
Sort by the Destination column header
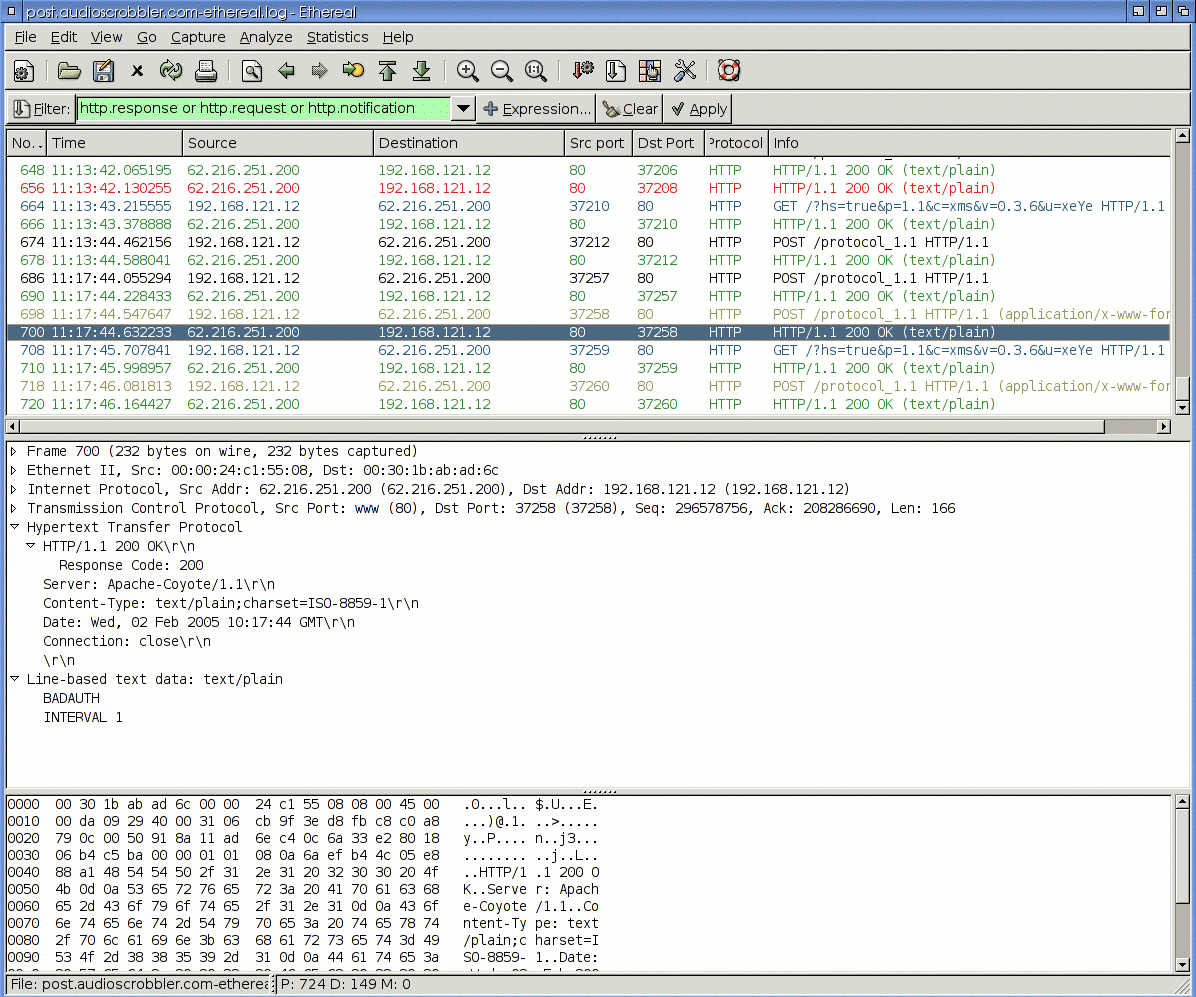468,143
